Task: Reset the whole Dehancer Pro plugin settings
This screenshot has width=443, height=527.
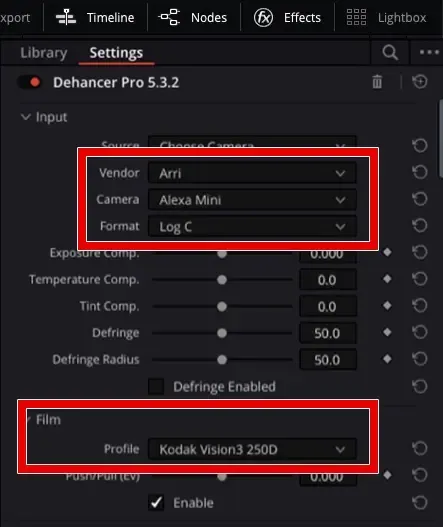Action: pyautogui.click(x=420, y=82)
